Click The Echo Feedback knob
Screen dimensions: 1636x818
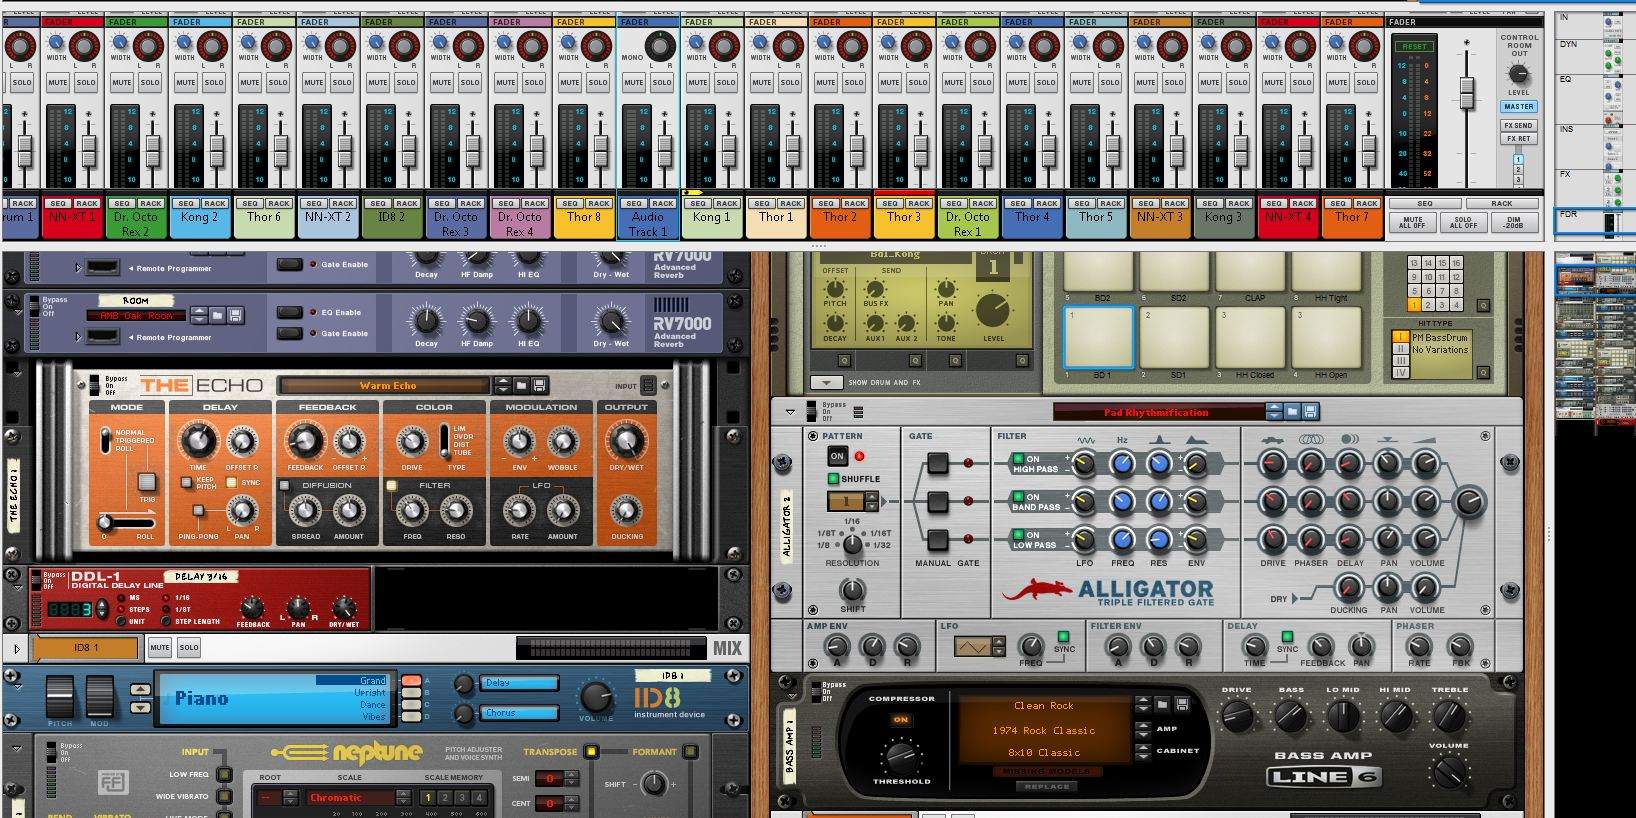[x=304, y=441]
